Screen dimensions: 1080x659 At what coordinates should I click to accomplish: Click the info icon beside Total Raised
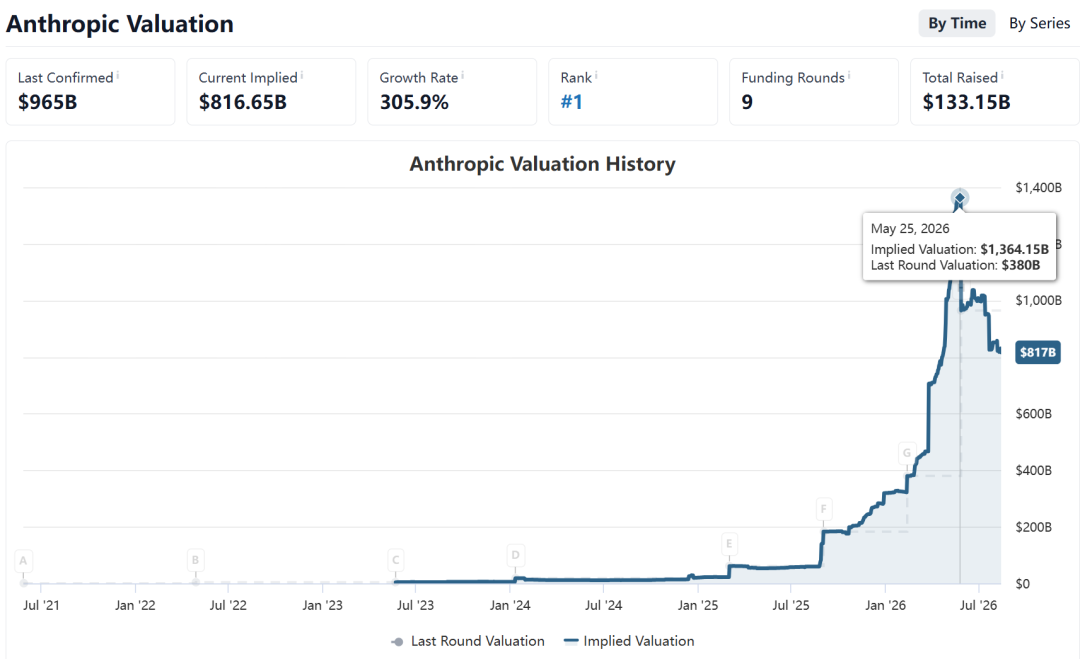(1002, 74)
